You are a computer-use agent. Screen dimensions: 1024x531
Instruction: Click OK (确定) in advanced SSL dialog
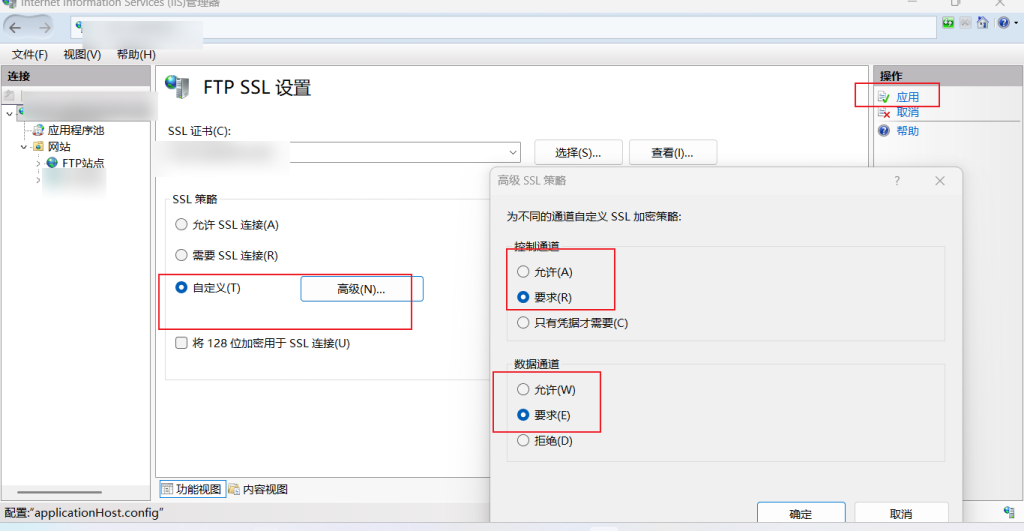[x=801, y=513]
